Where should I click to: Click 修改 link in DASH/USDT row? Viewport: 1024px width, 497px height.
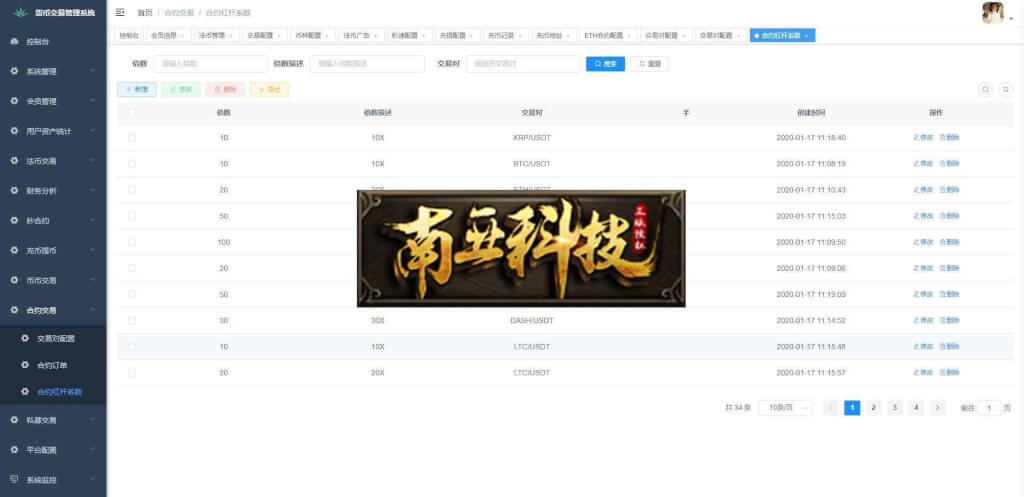pos(923,321)
